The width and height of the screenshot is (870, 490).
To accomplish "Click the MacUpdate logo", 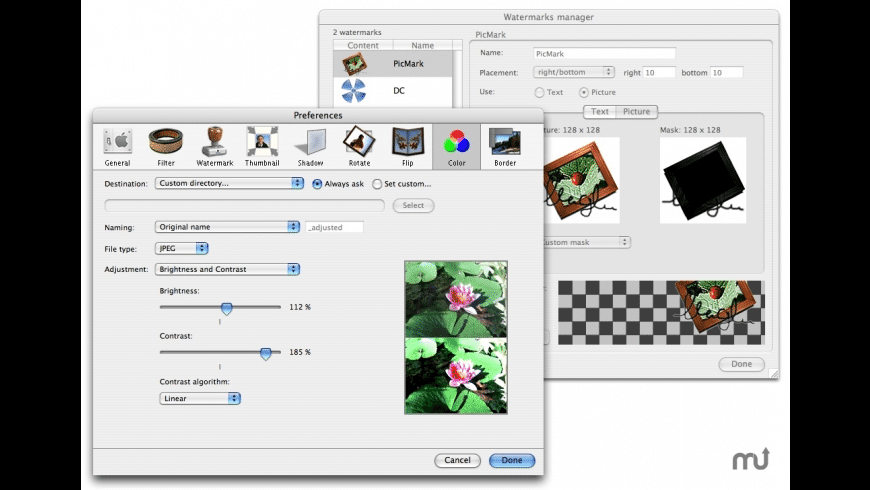I will [751, 459].
